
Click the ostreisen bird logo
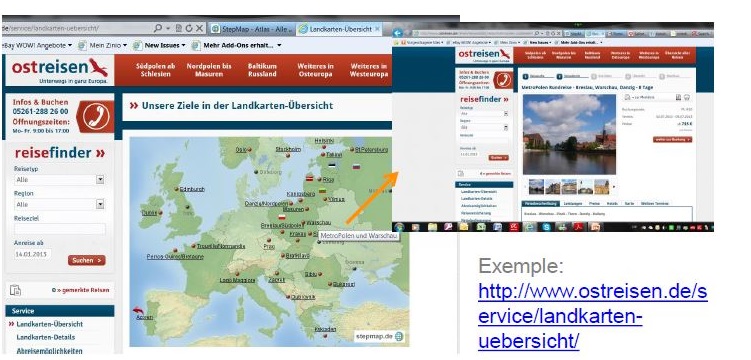(x=98, y=68)
